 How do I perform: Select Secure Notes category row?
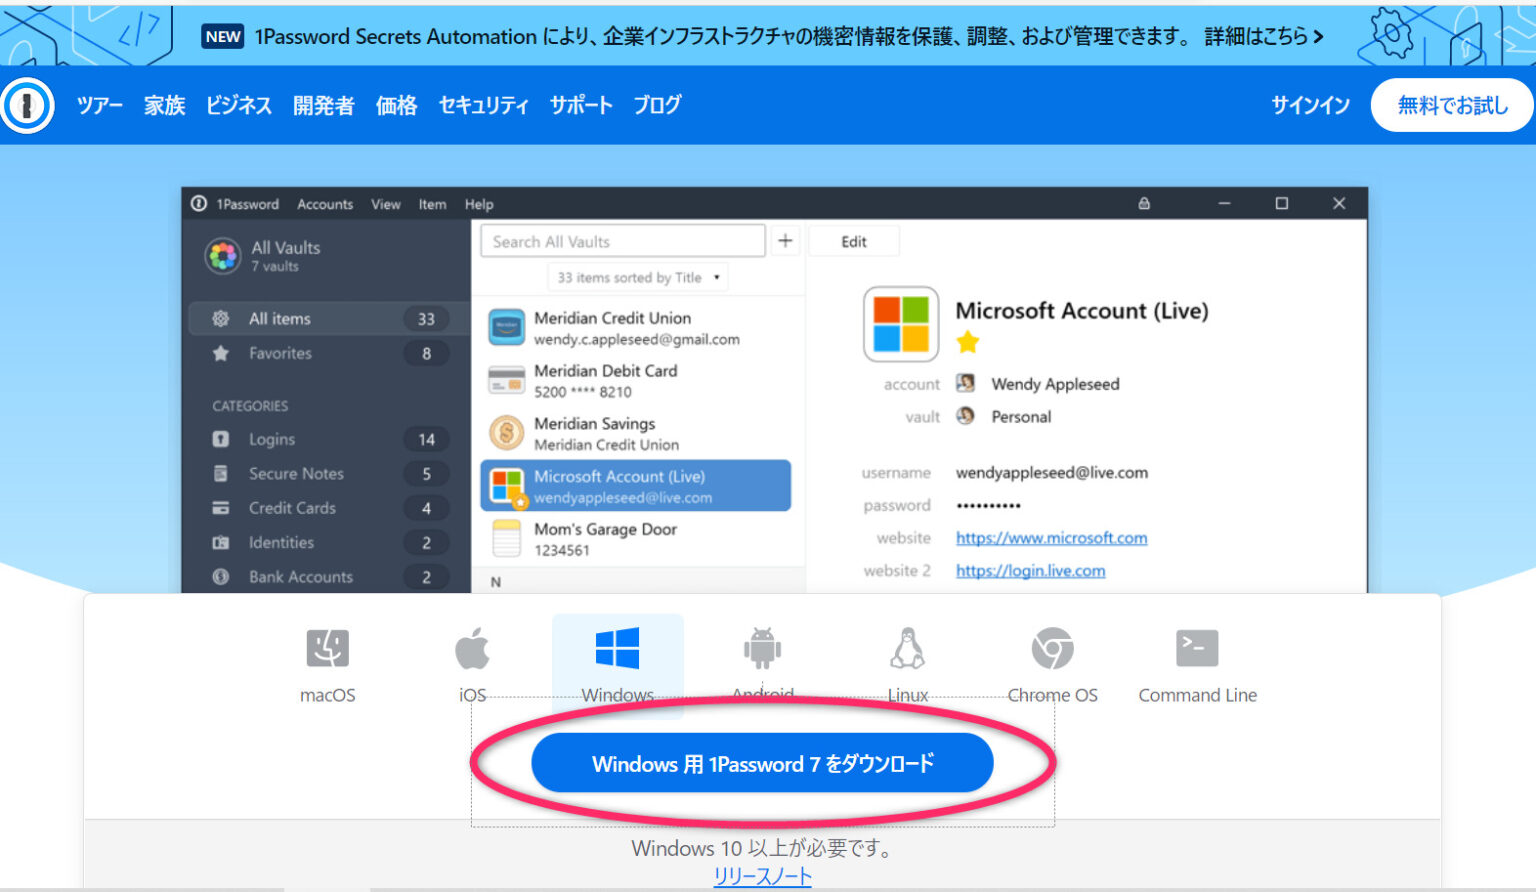pyautogui.click(x=328, y=473)
